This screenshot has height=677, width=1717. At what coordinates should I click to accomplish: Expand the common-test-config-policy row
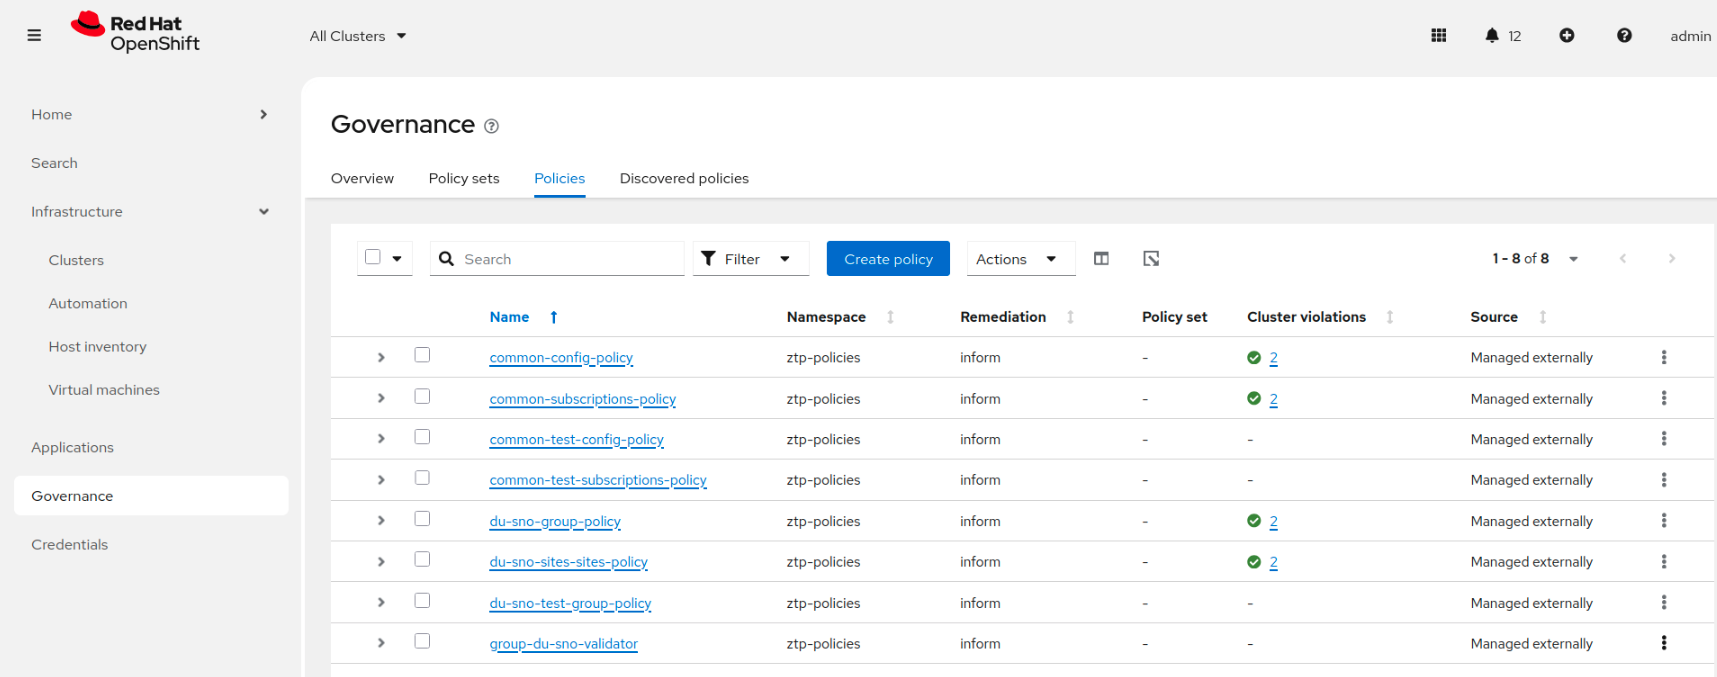[x=381, y=439]
